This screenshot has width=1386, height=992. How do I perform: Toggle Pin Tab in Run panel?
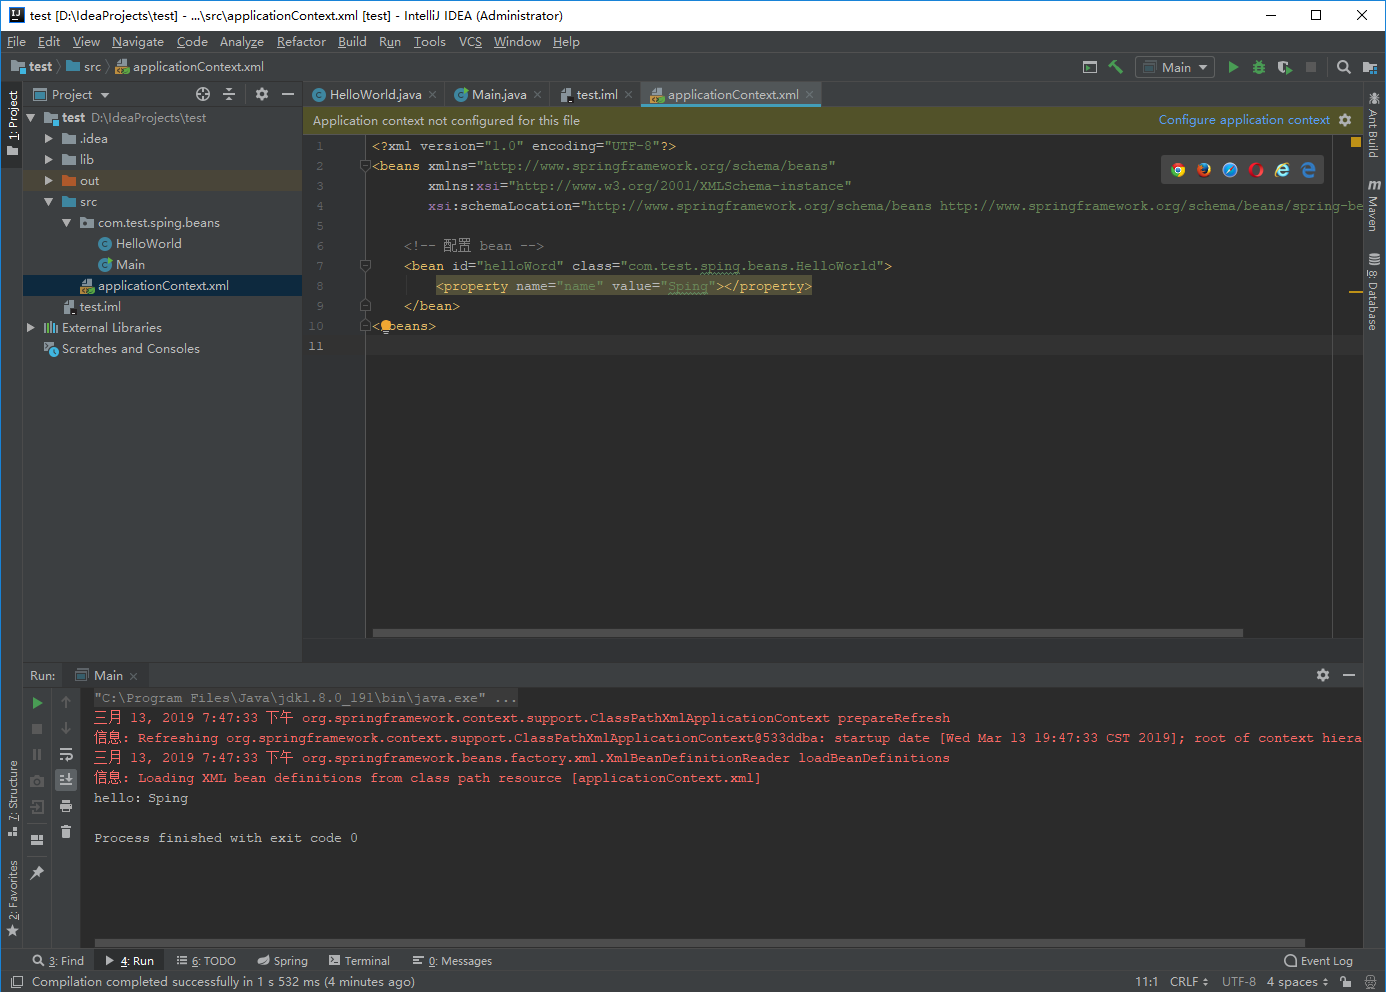click(37, 873)
